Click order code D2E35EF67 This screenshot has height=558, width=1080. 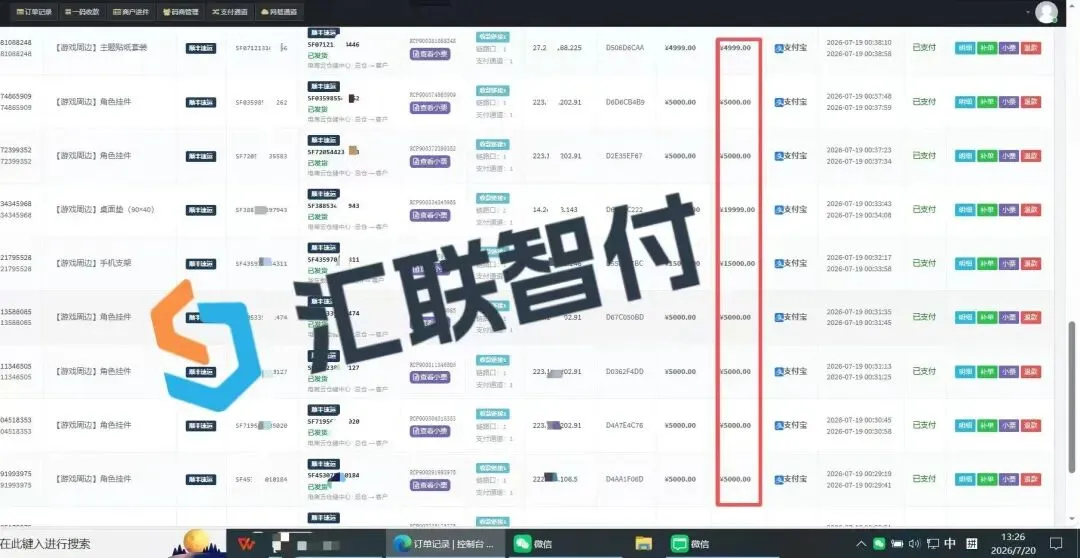(x=624, y=156)
